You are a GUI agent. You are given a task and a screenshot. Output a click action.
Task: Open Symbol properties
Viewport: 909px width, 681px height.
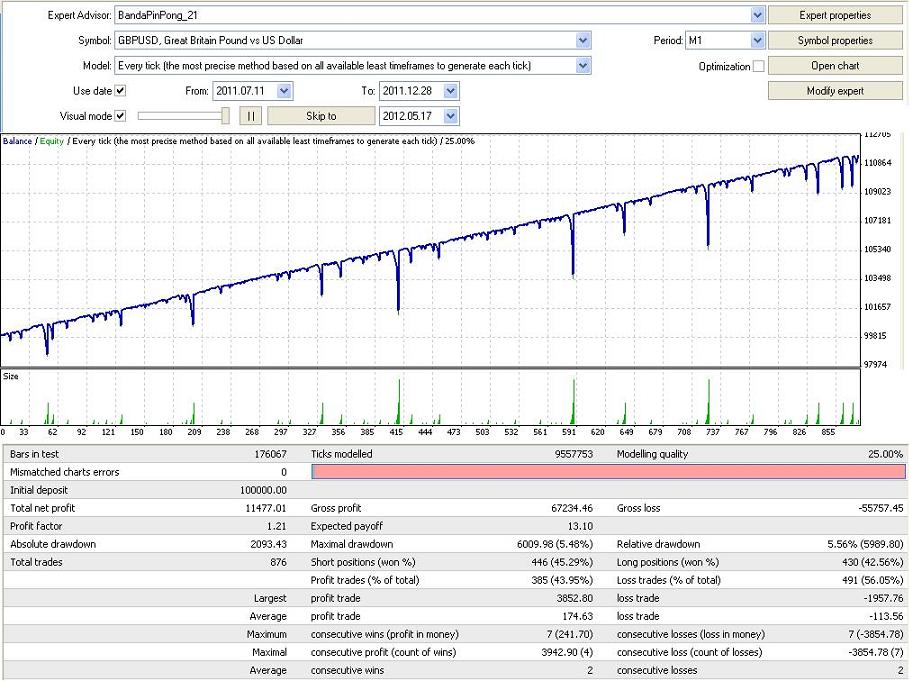click(835, 41)
